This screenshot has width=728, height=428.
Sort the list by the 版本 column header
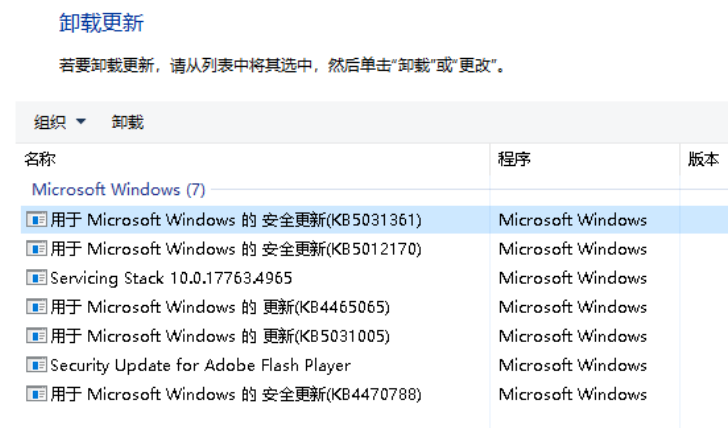point(703,159)
